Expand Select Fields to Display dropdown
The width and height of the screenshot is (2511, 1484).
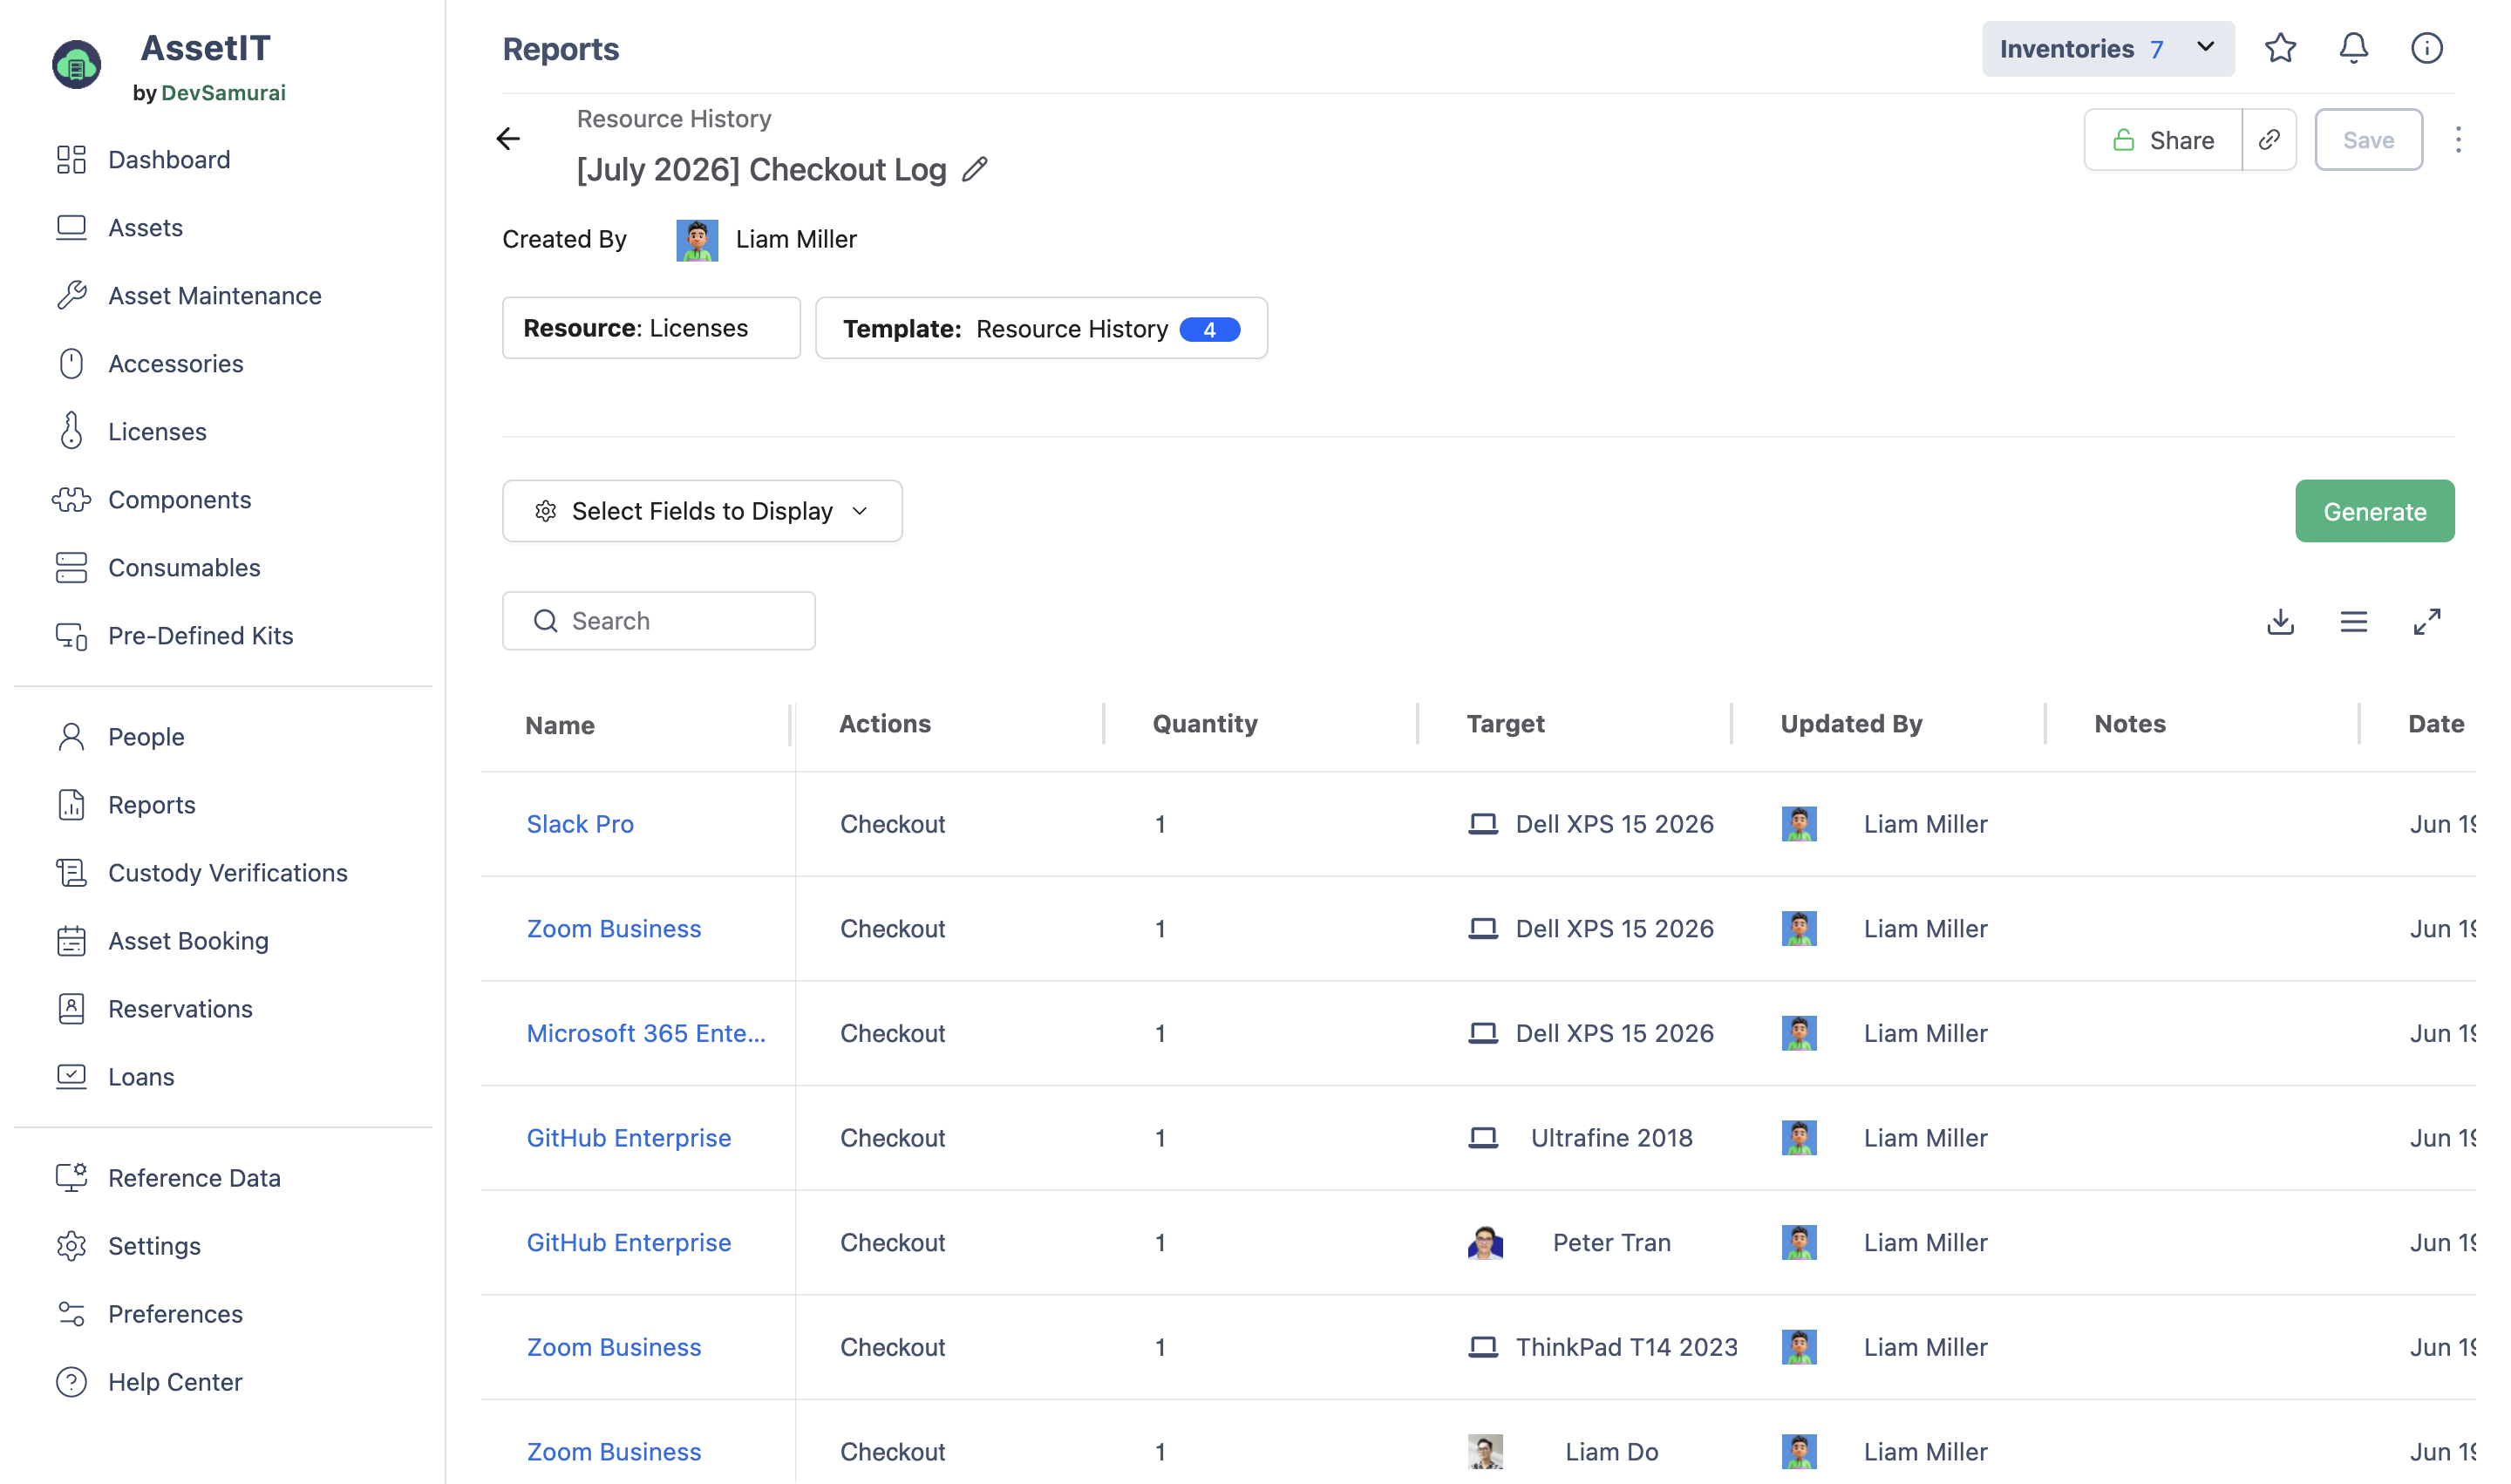pos(702,511)
